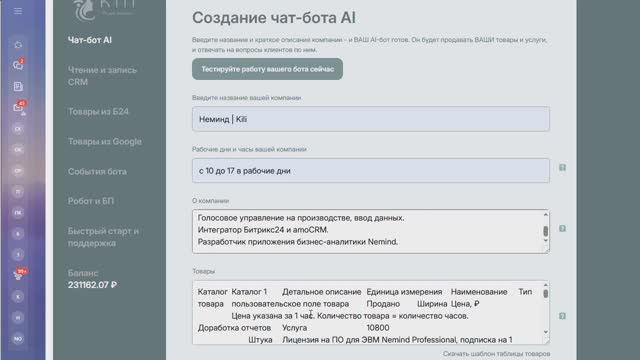Select the СК circle in sidebar
The width and height of the screenshot is (640, 360).
(18, 129)
